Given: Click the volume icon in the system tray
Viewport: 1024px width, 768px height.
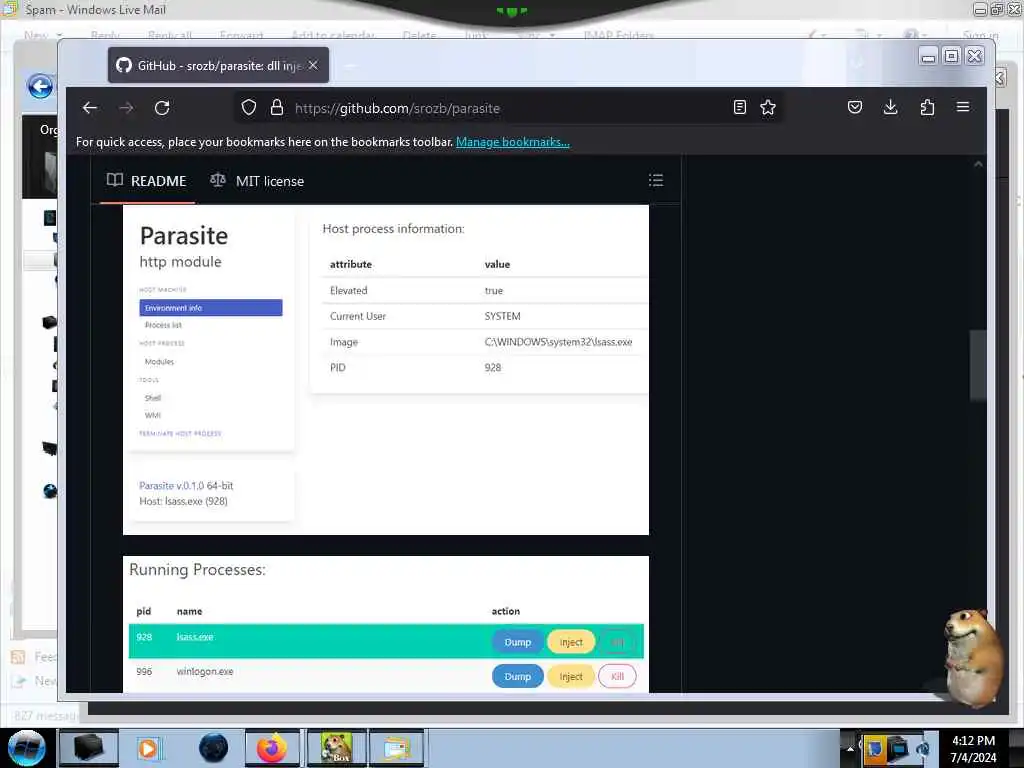Looking at the screenshot, I should pyautogui.click(x=923, y=749).
